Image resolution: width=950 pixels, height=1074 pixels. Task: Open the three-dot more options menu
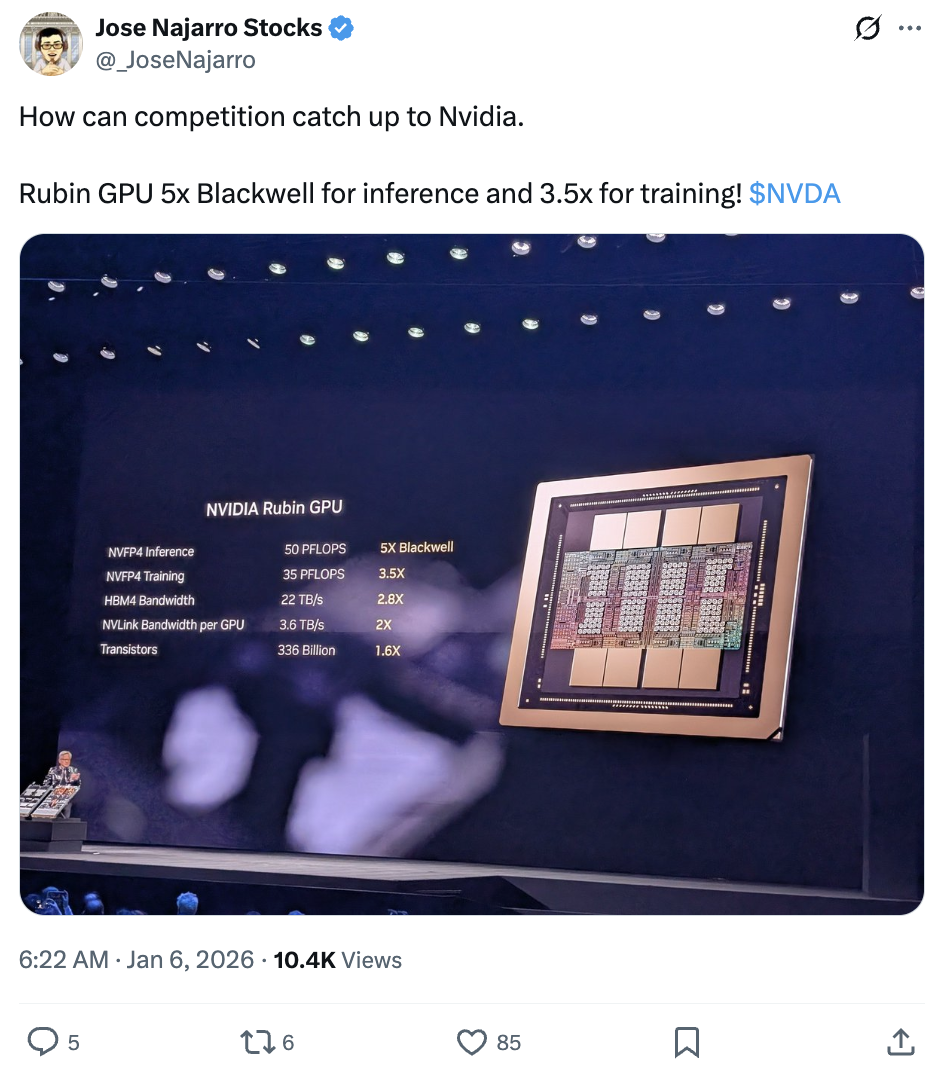coord(910,30)
